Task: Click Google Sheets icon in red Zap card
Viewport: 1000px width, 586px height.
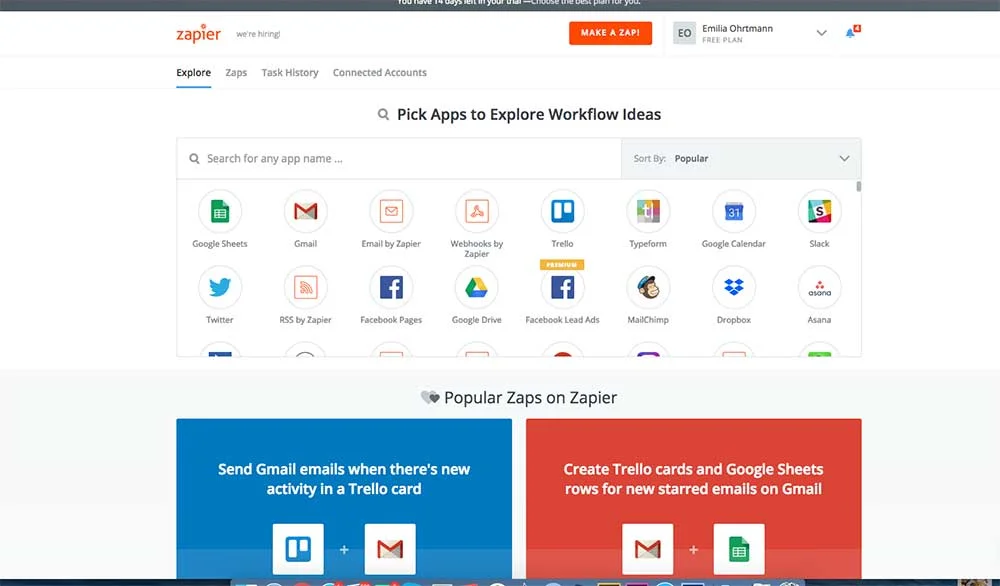Action: click(x=739, y=549)
